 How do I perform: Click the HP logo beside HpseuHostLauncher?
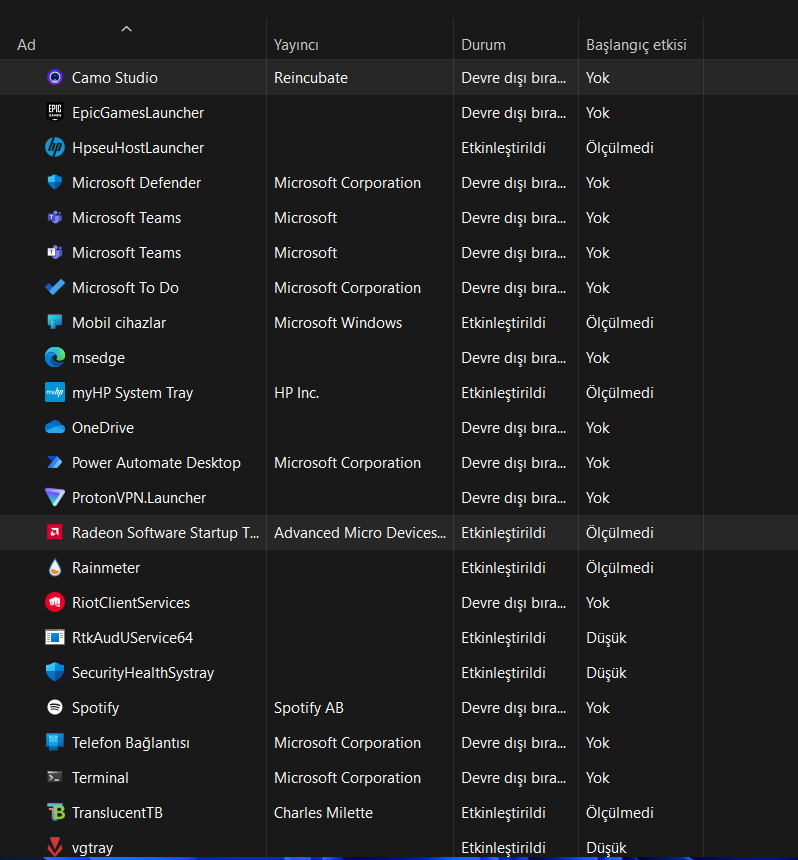55,148
